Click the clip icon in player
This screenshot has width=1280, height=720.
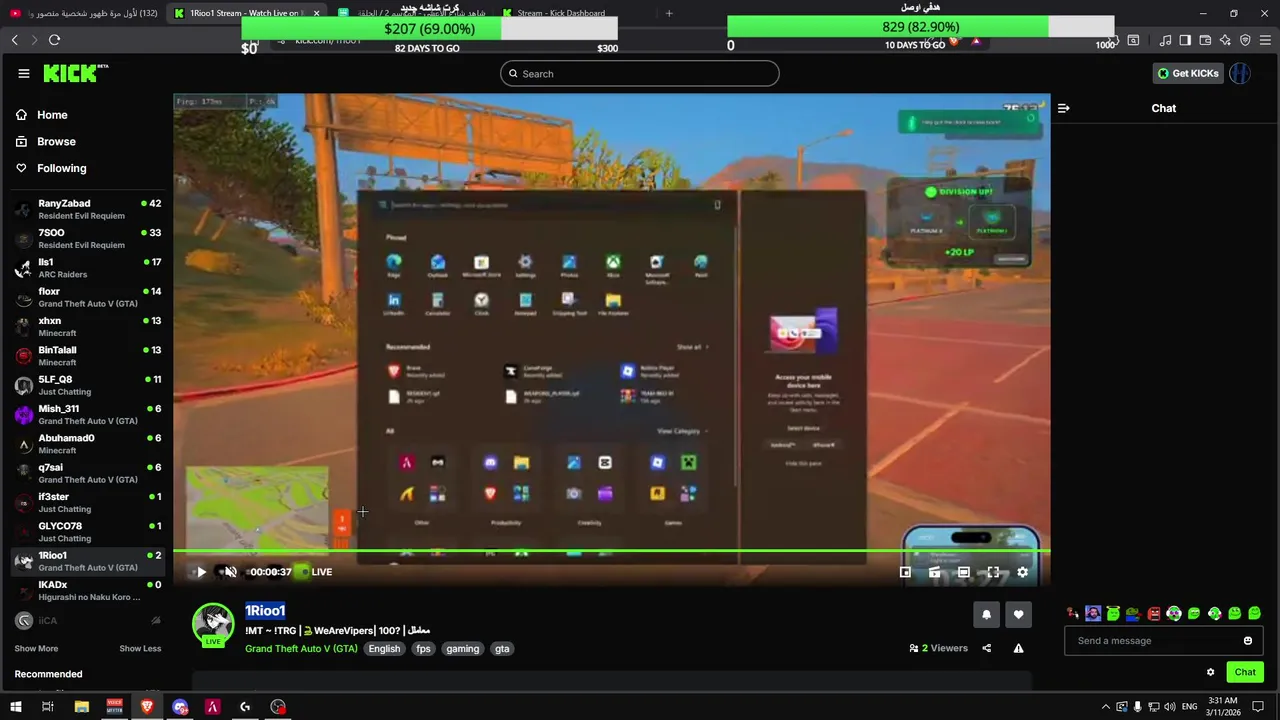click(934, 572)
